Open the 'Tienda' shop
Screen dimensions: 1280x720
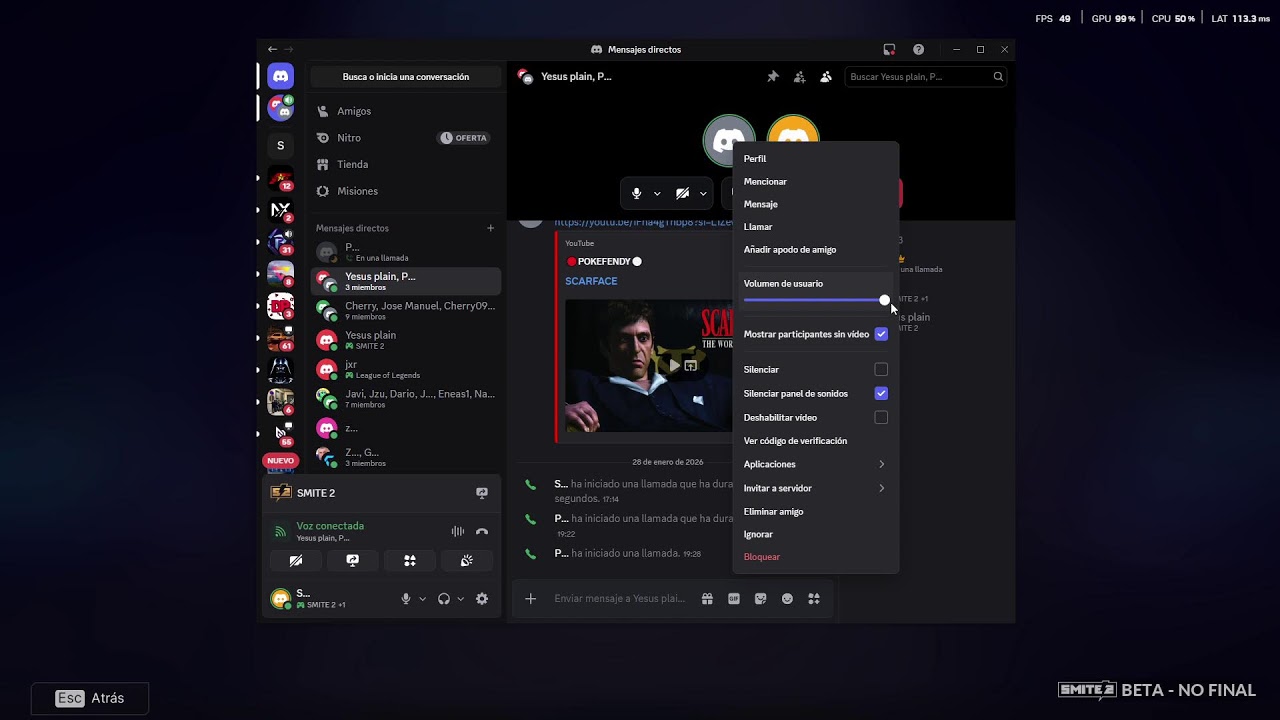(x=406, y=164)
